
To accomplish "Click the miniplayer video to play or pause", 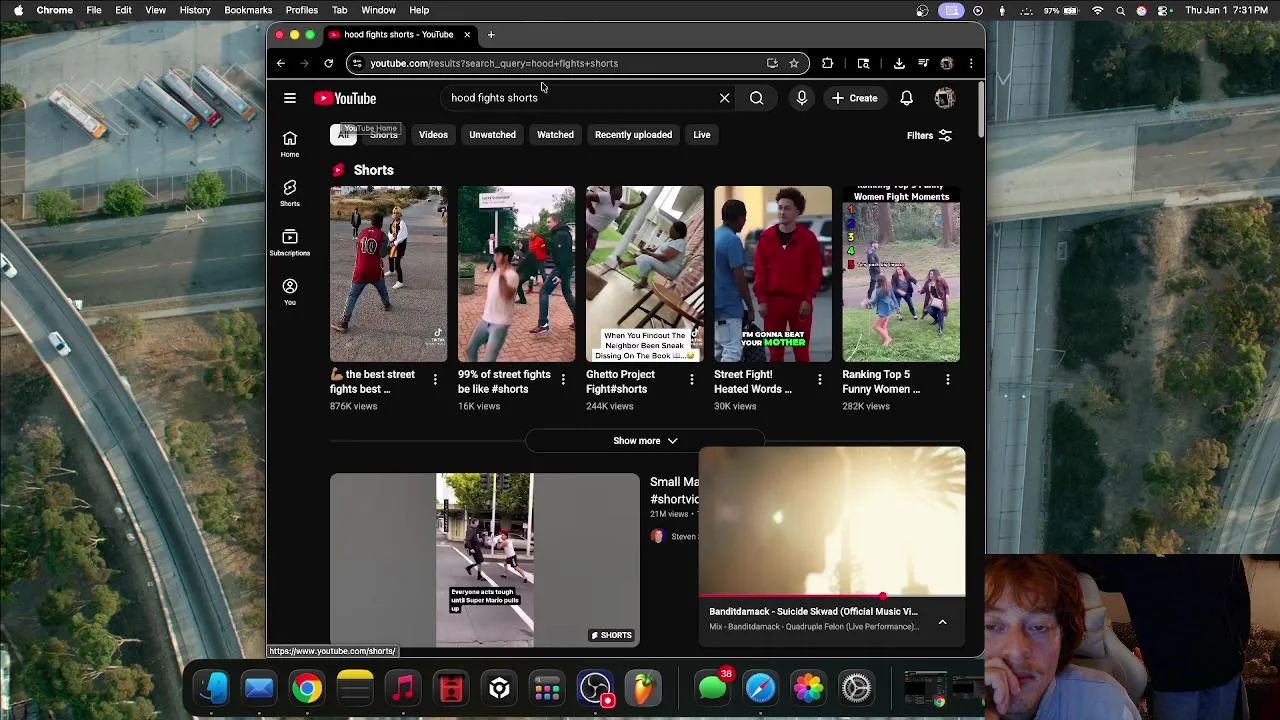I will pos(832,520).
